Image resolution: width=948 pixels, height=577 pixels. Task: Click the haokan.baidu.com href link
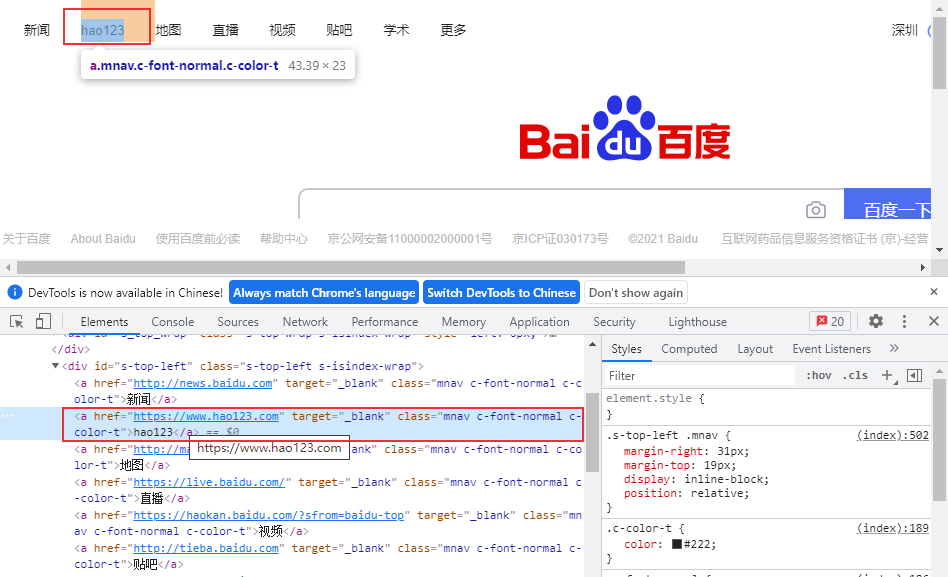[x=268, y=515]
